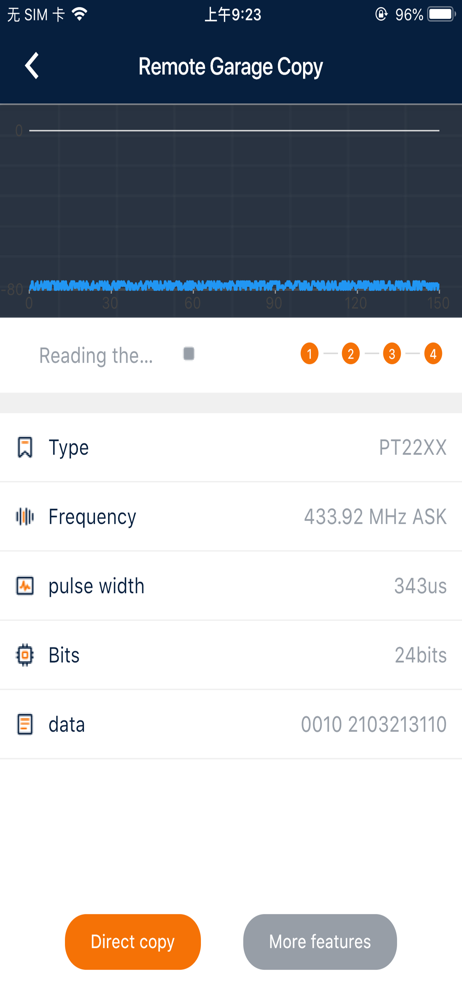
Task: Select step 3 indicator circle
Action: pos(392,353)
